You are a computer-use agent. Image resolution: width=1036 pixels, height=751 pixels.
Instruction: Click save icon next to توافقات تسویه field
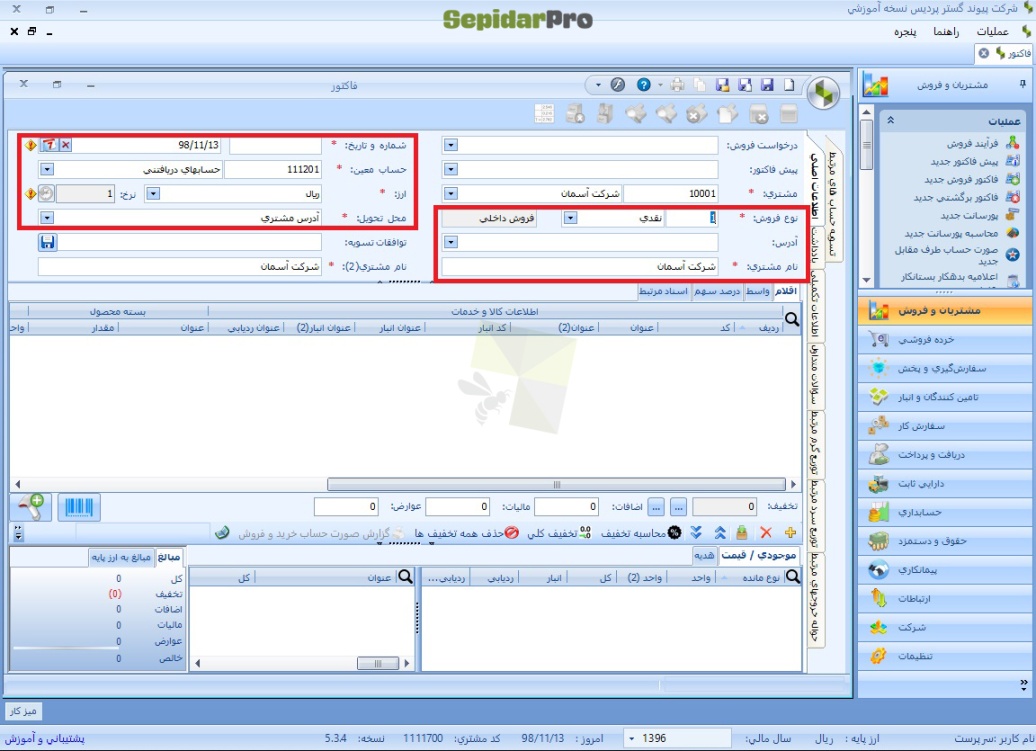tap(48, 242)
